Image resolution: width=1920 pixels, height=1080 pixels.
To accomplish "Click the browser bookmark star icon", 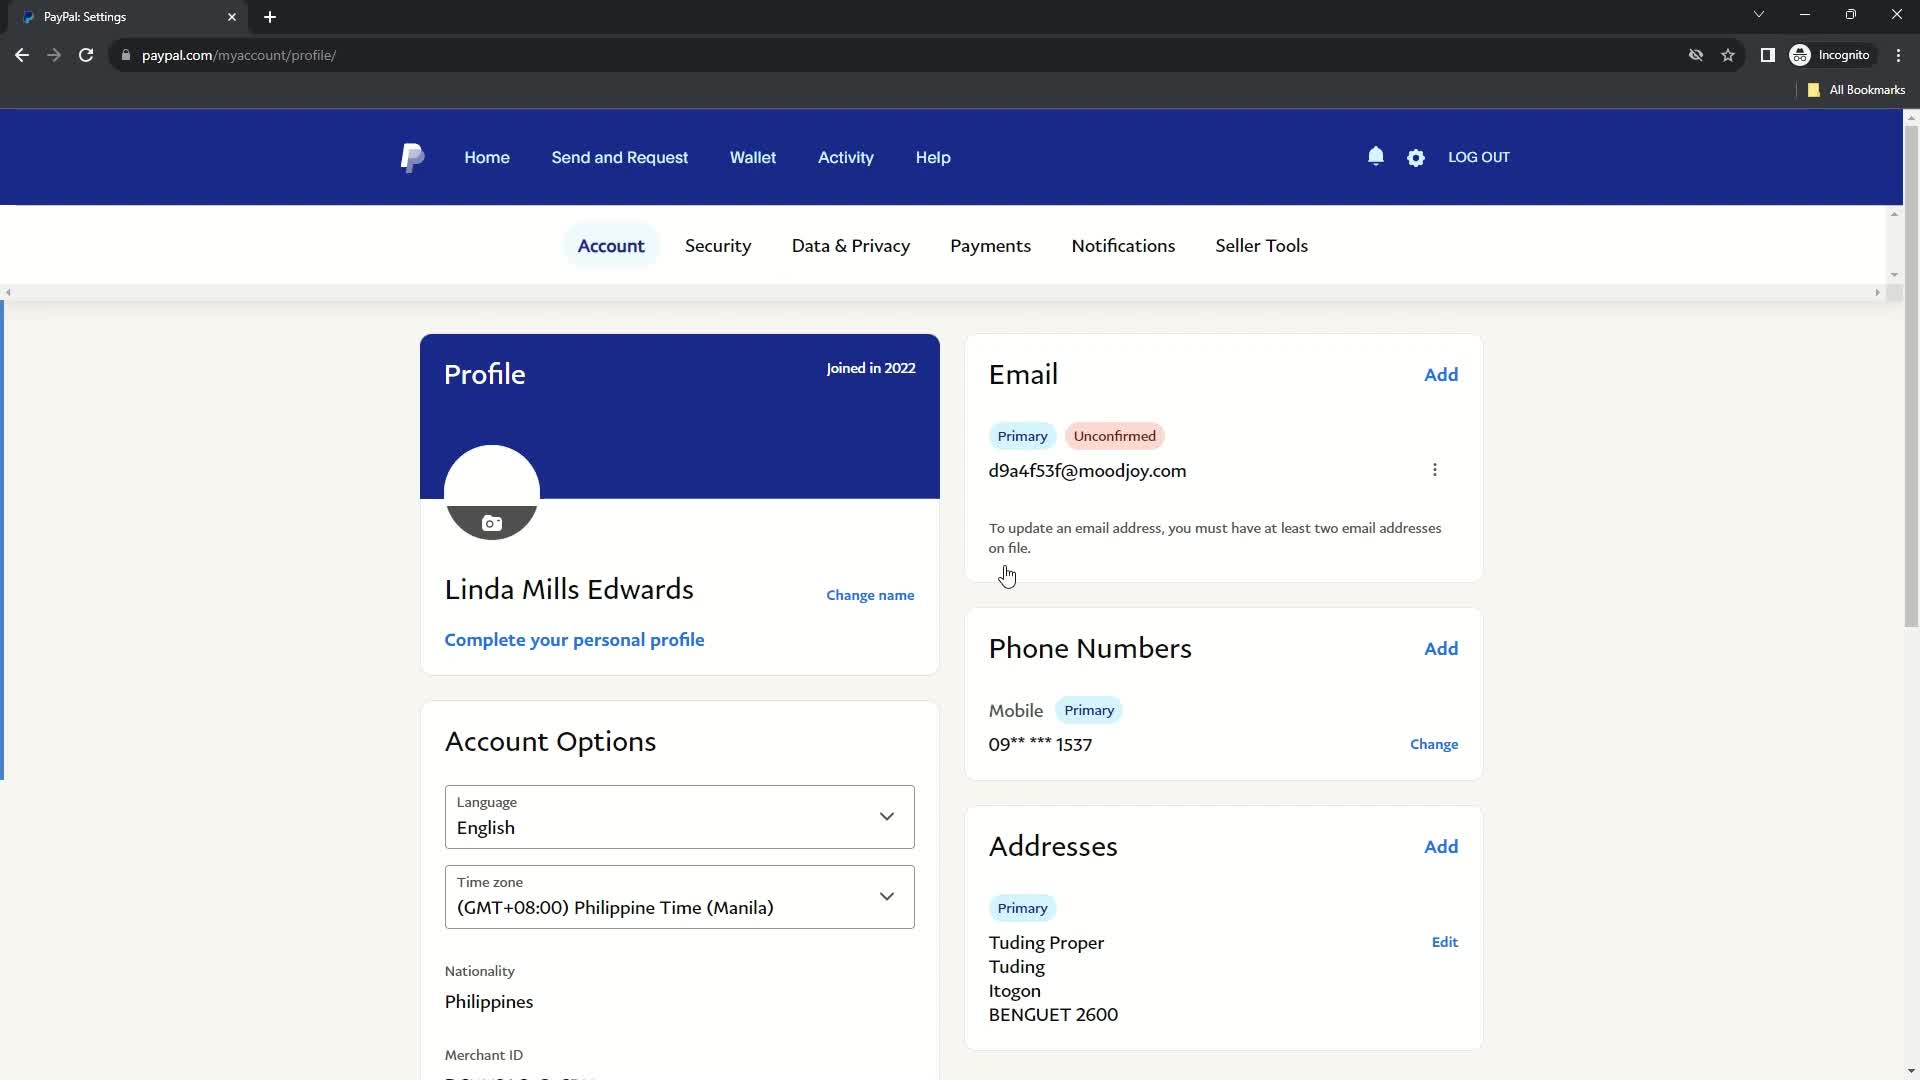I will [1729, 55].
